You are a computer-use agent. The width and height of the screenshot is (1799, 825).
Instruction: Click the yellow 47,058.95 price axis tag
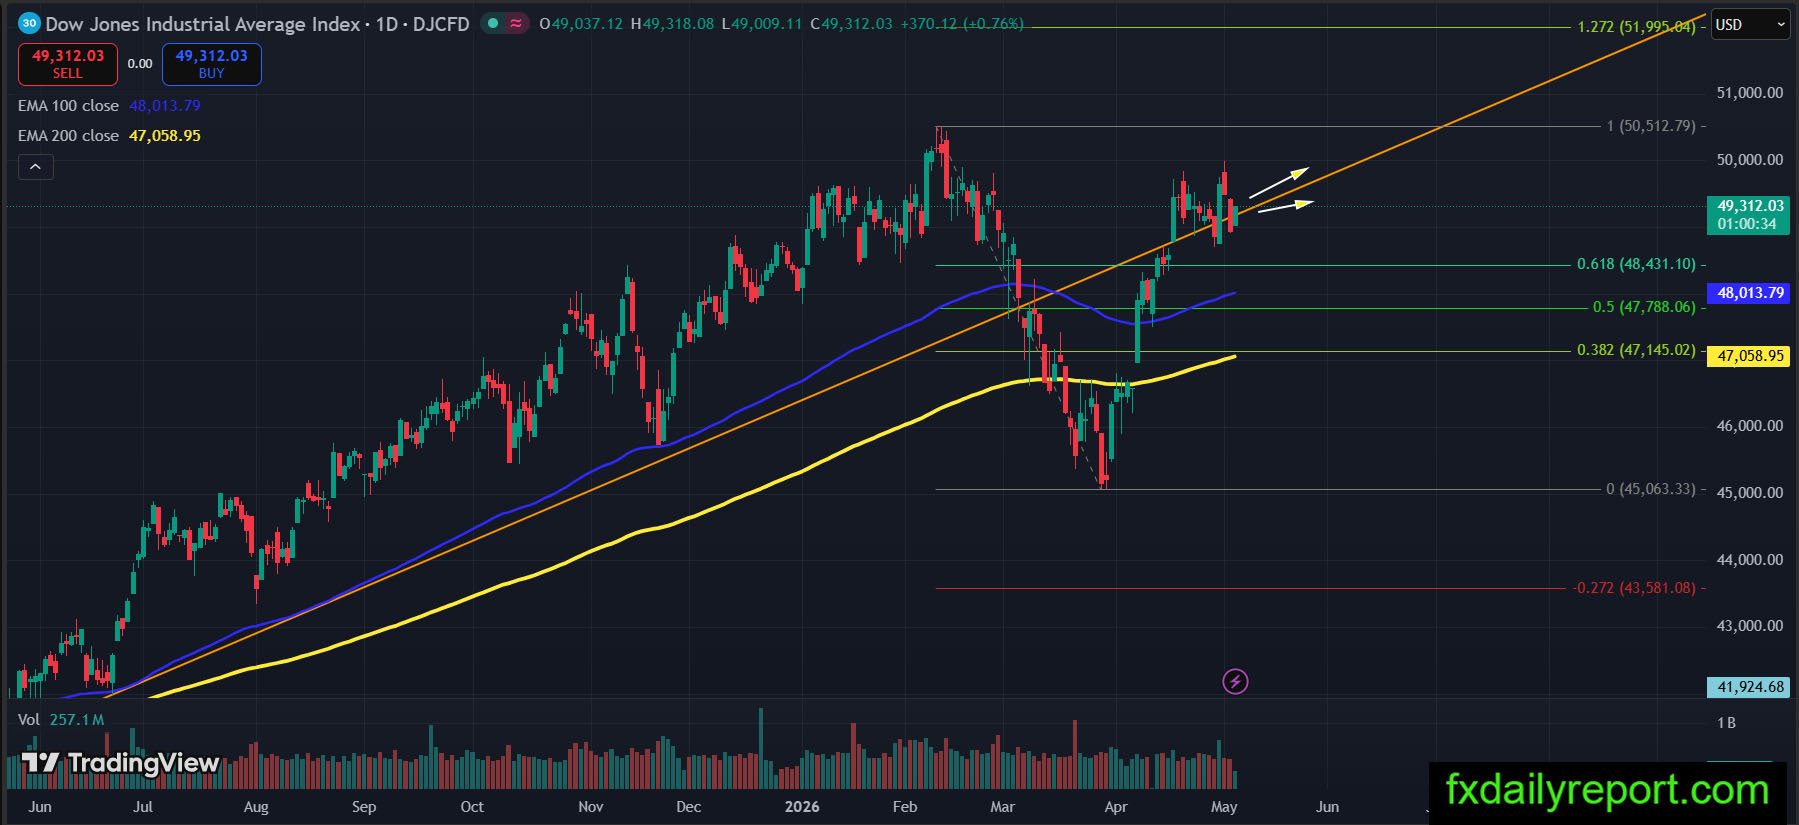(1749, 356)
